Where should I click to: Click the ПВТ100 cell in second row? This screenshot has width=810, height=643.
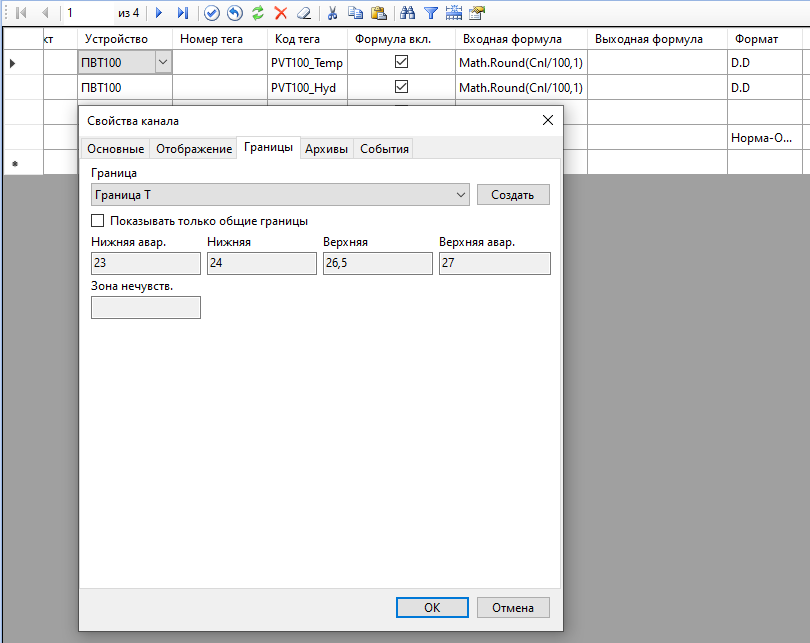pyautogui.click(x=124, y=87)
